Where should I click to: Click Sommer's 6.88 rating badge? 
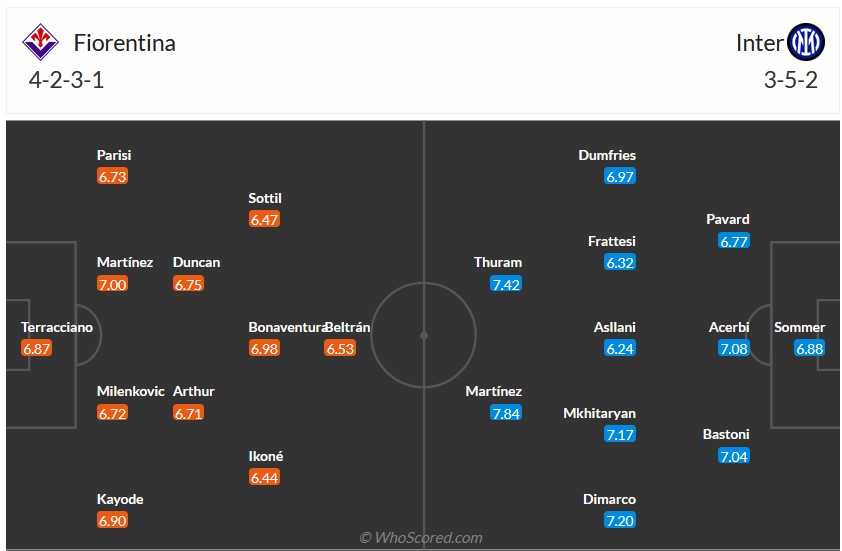click(809, 348)
